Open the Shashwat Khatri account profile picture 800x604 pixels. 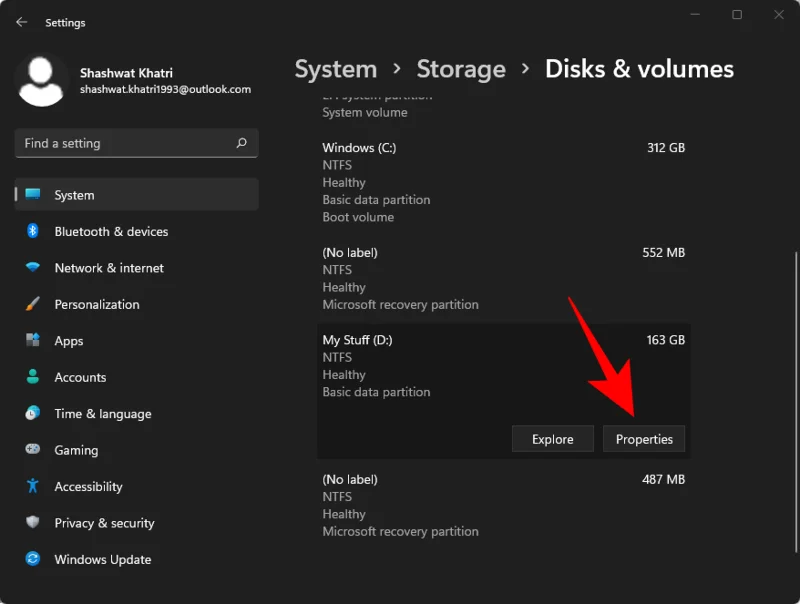(41, 79)
